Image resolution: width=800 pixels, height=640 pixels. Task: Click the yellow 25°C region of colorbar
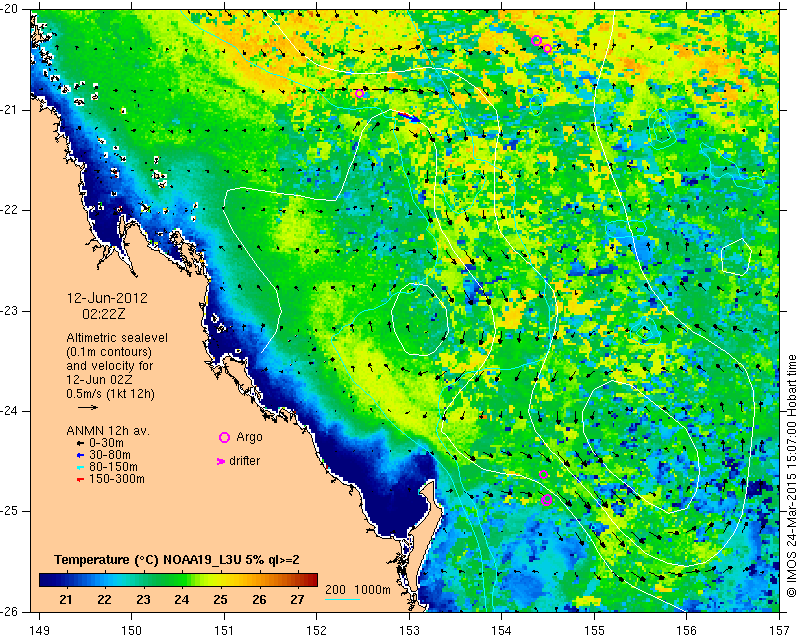219,580
